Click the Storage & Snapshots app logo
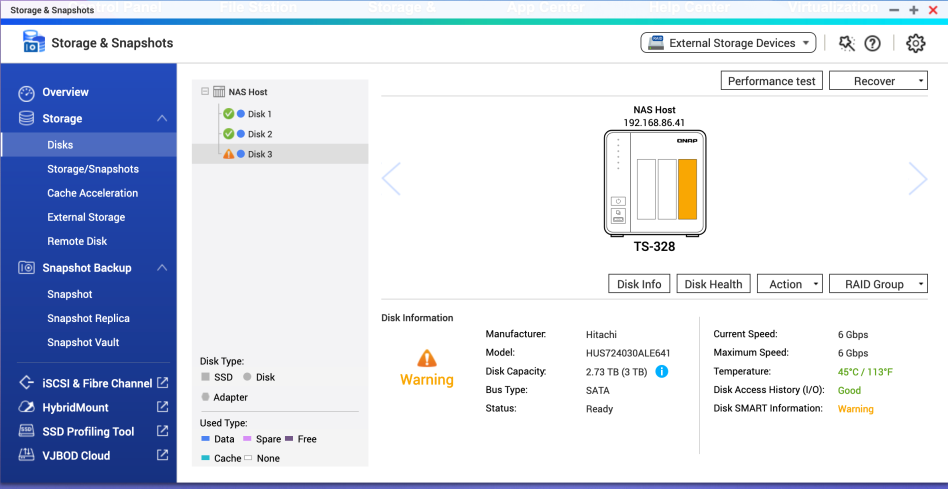This screenshot has height=489, width=948. click(x=34, y=42)
